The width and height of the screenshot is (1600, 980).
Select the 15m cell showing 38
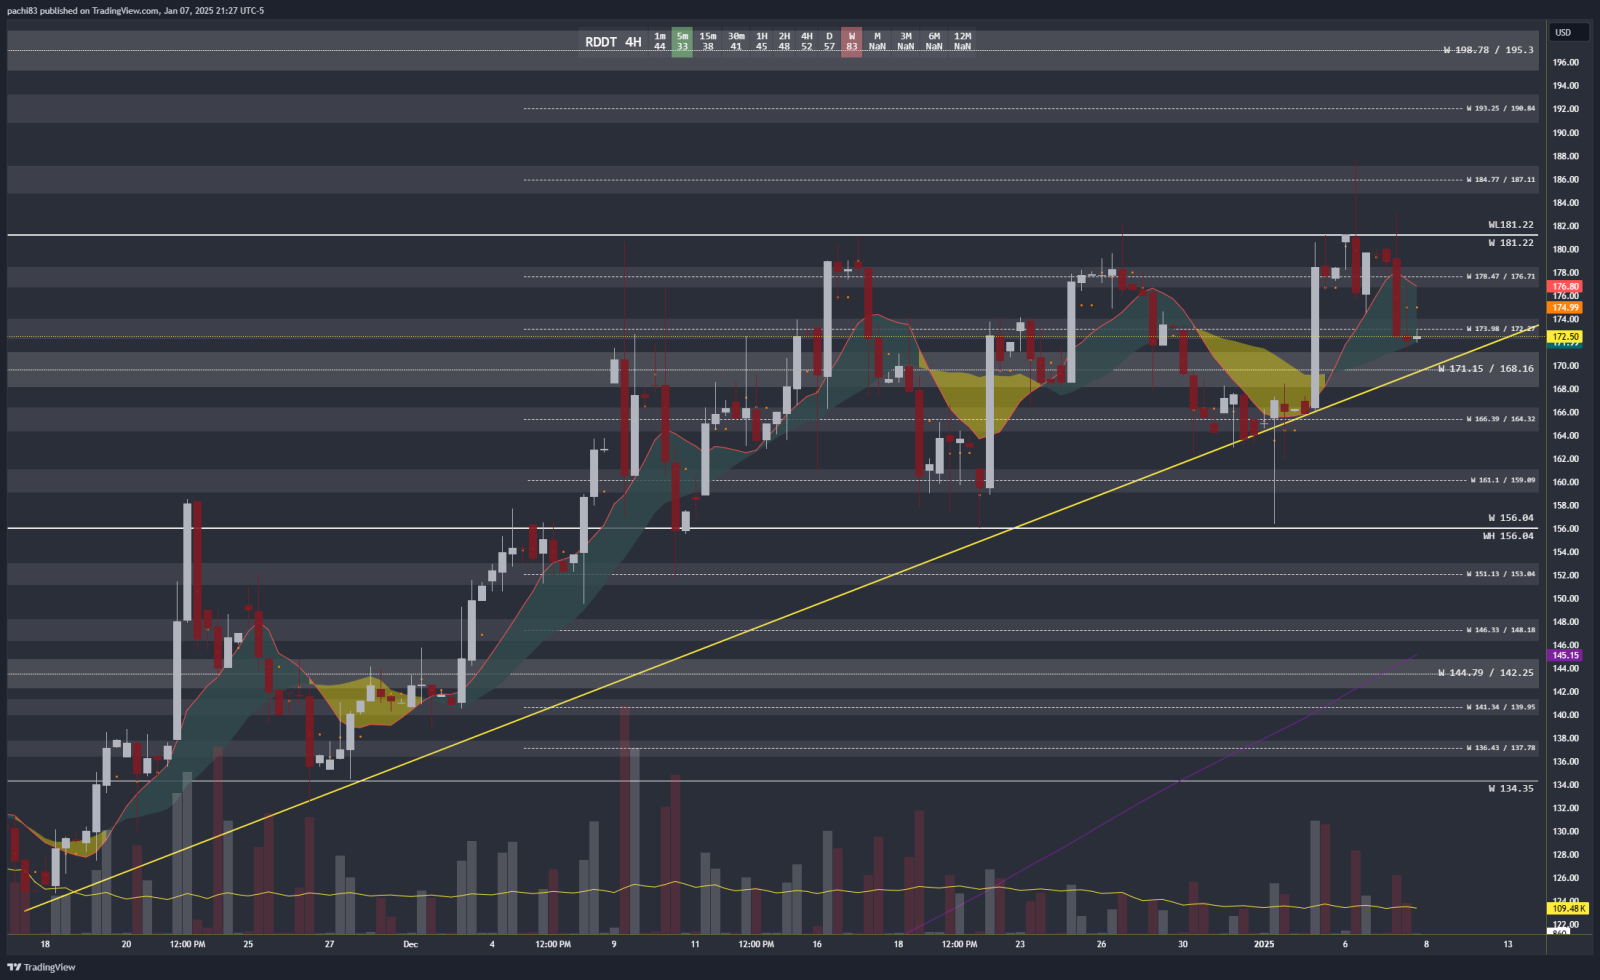708,42
